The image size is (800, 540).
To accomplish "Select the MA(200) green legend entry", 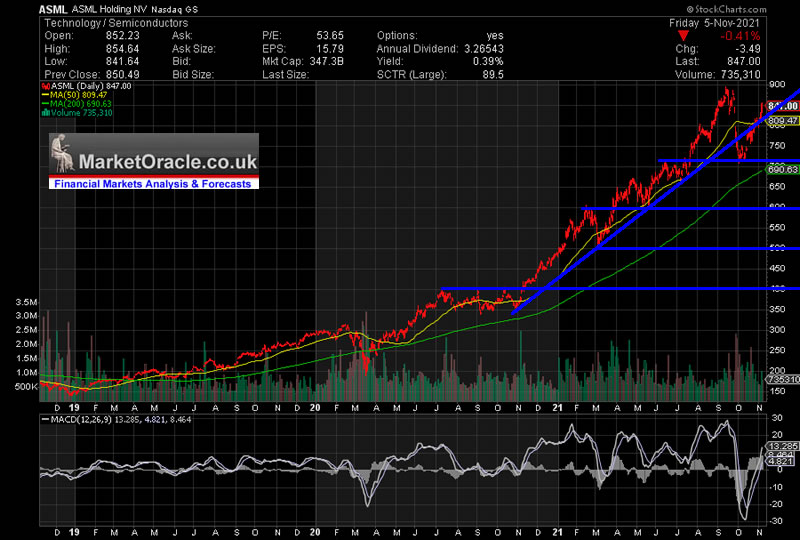I will [78, 105].
